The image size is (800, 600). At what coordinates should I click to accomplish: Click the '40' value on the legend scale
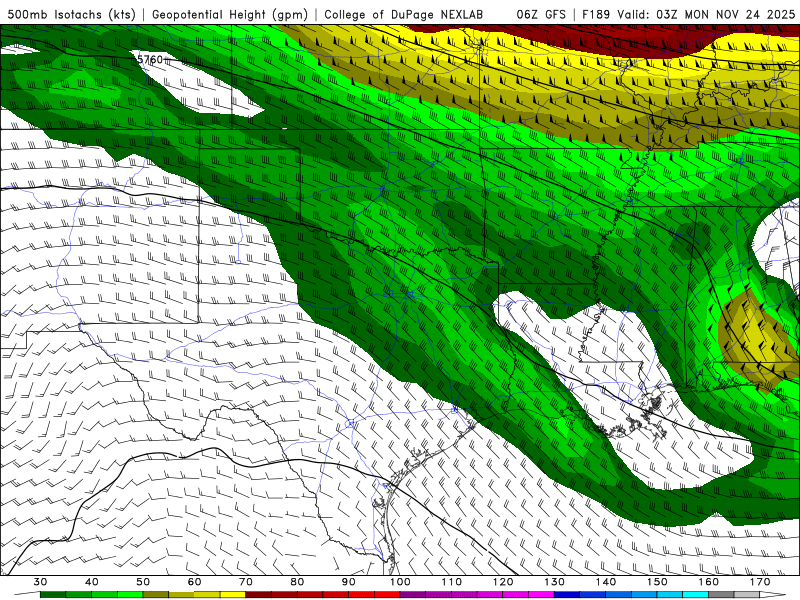click(x=92, y=582)
